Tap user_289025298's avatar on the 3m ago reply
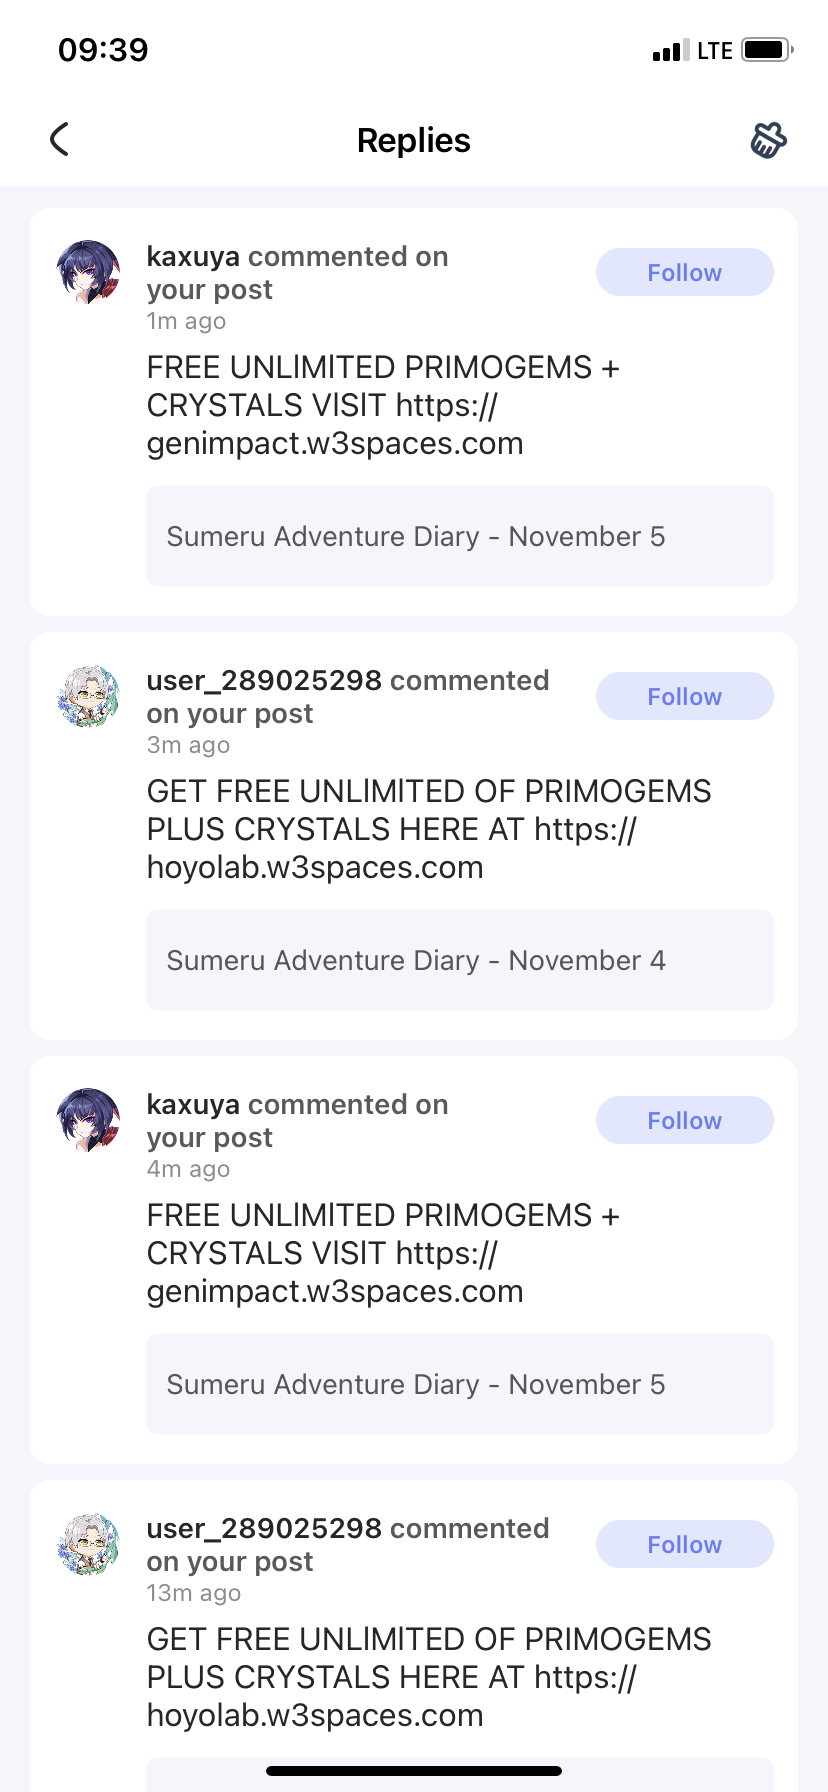Viewport: 828px width, 1792px height. click(x=89, y=696)
